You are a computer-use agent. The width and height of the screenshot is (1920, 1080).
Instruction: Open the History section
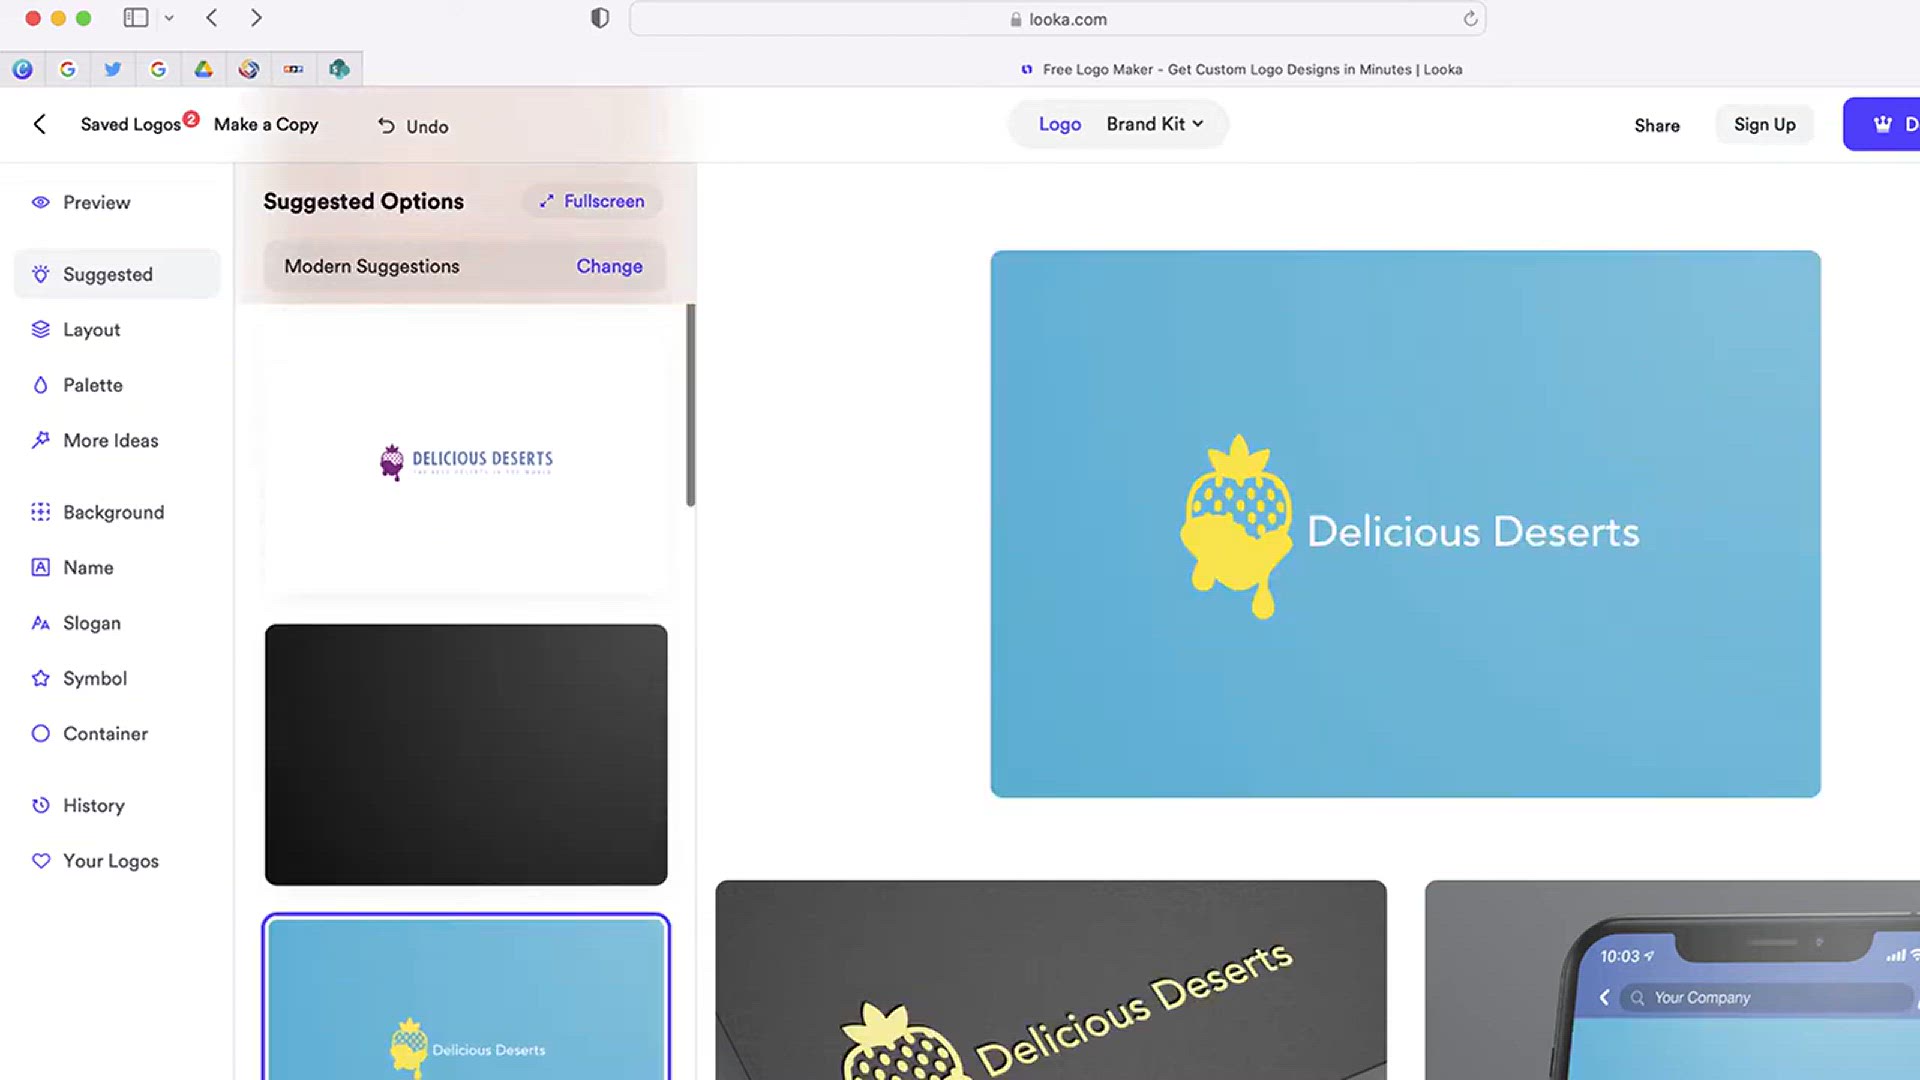pos(117,805)
